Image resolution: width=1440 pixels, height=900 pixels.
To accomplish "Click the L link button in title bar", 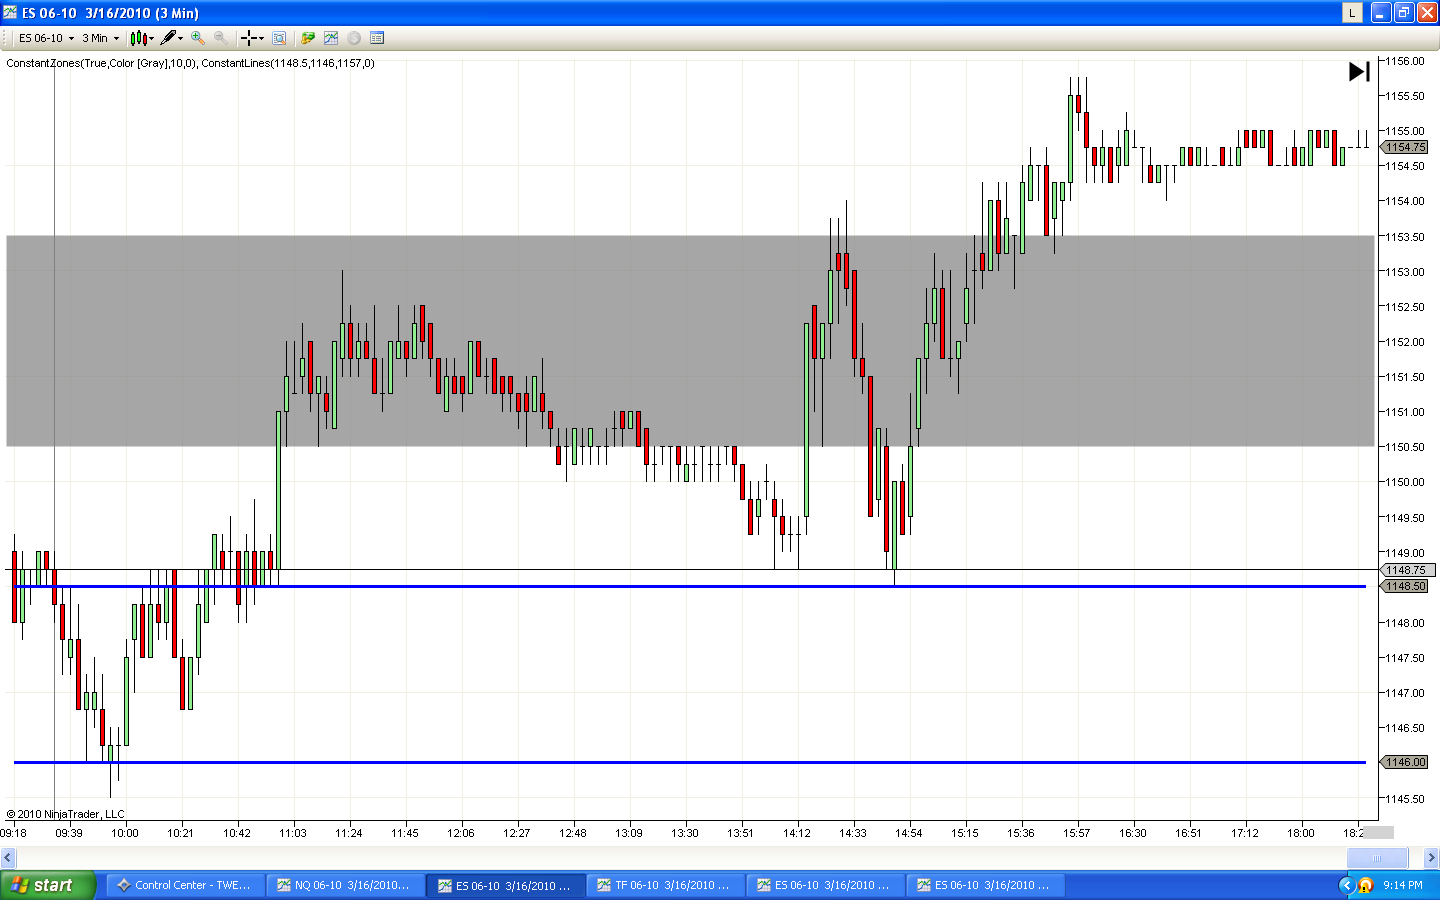I will pyautogui.click(x=1352, y=12).
